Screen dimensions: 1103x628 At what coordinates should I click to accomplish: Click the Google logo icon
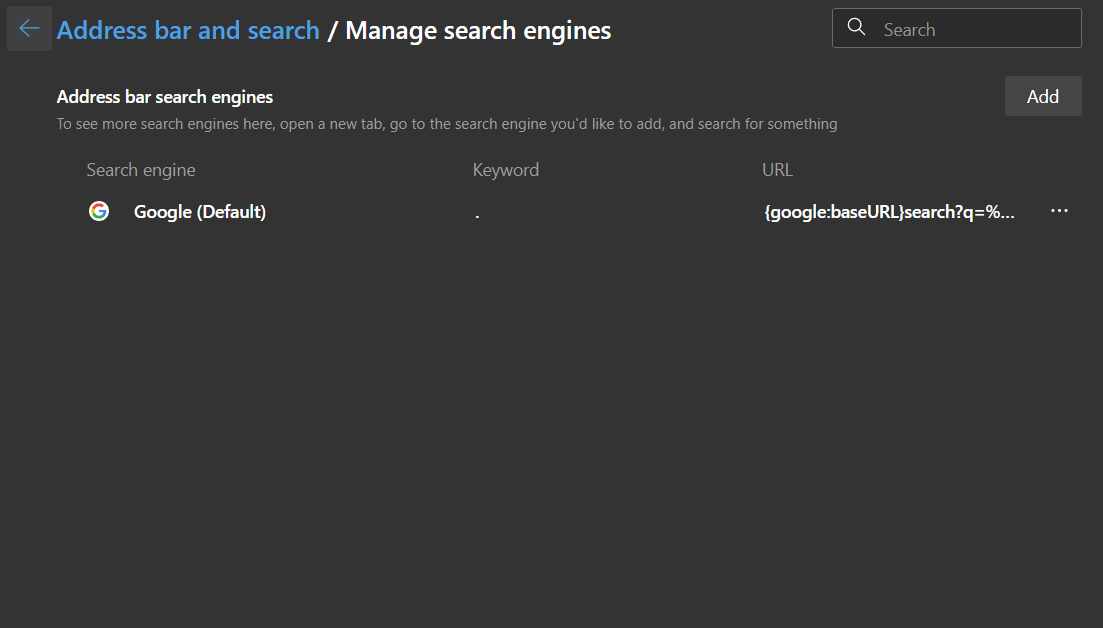pyautogui.click(x=98, y=211)
